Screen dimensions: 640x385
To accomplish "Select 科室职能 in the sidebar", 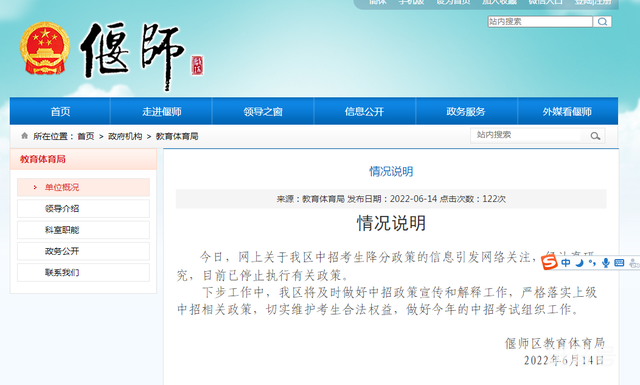I will click(x=83, y=230).
